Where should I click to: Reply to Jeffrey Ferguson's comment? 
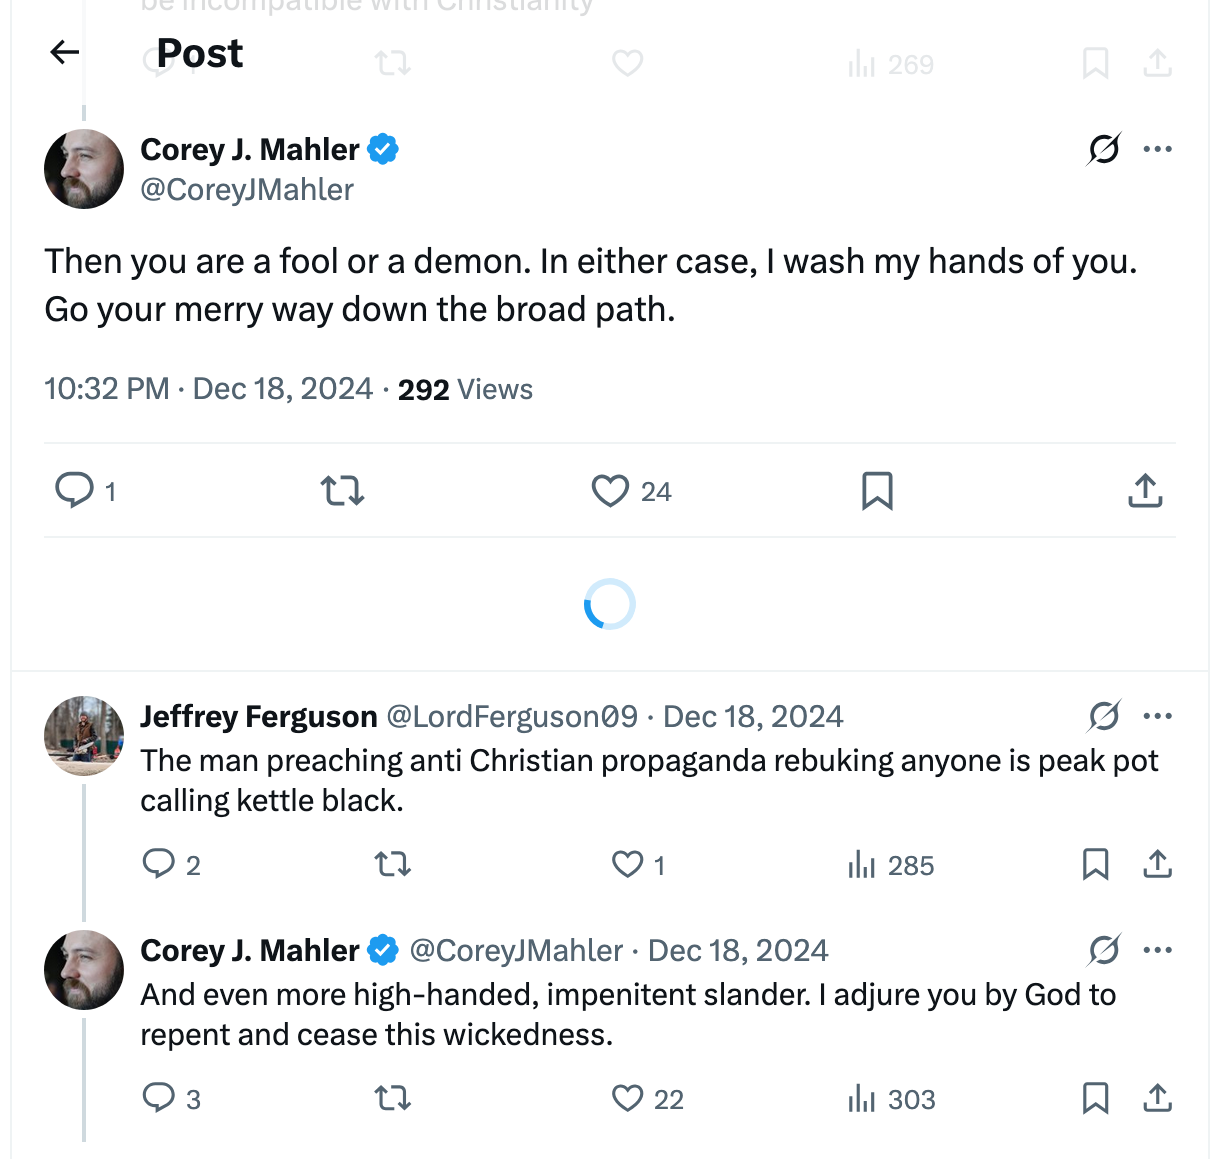[x=159, y=864]
